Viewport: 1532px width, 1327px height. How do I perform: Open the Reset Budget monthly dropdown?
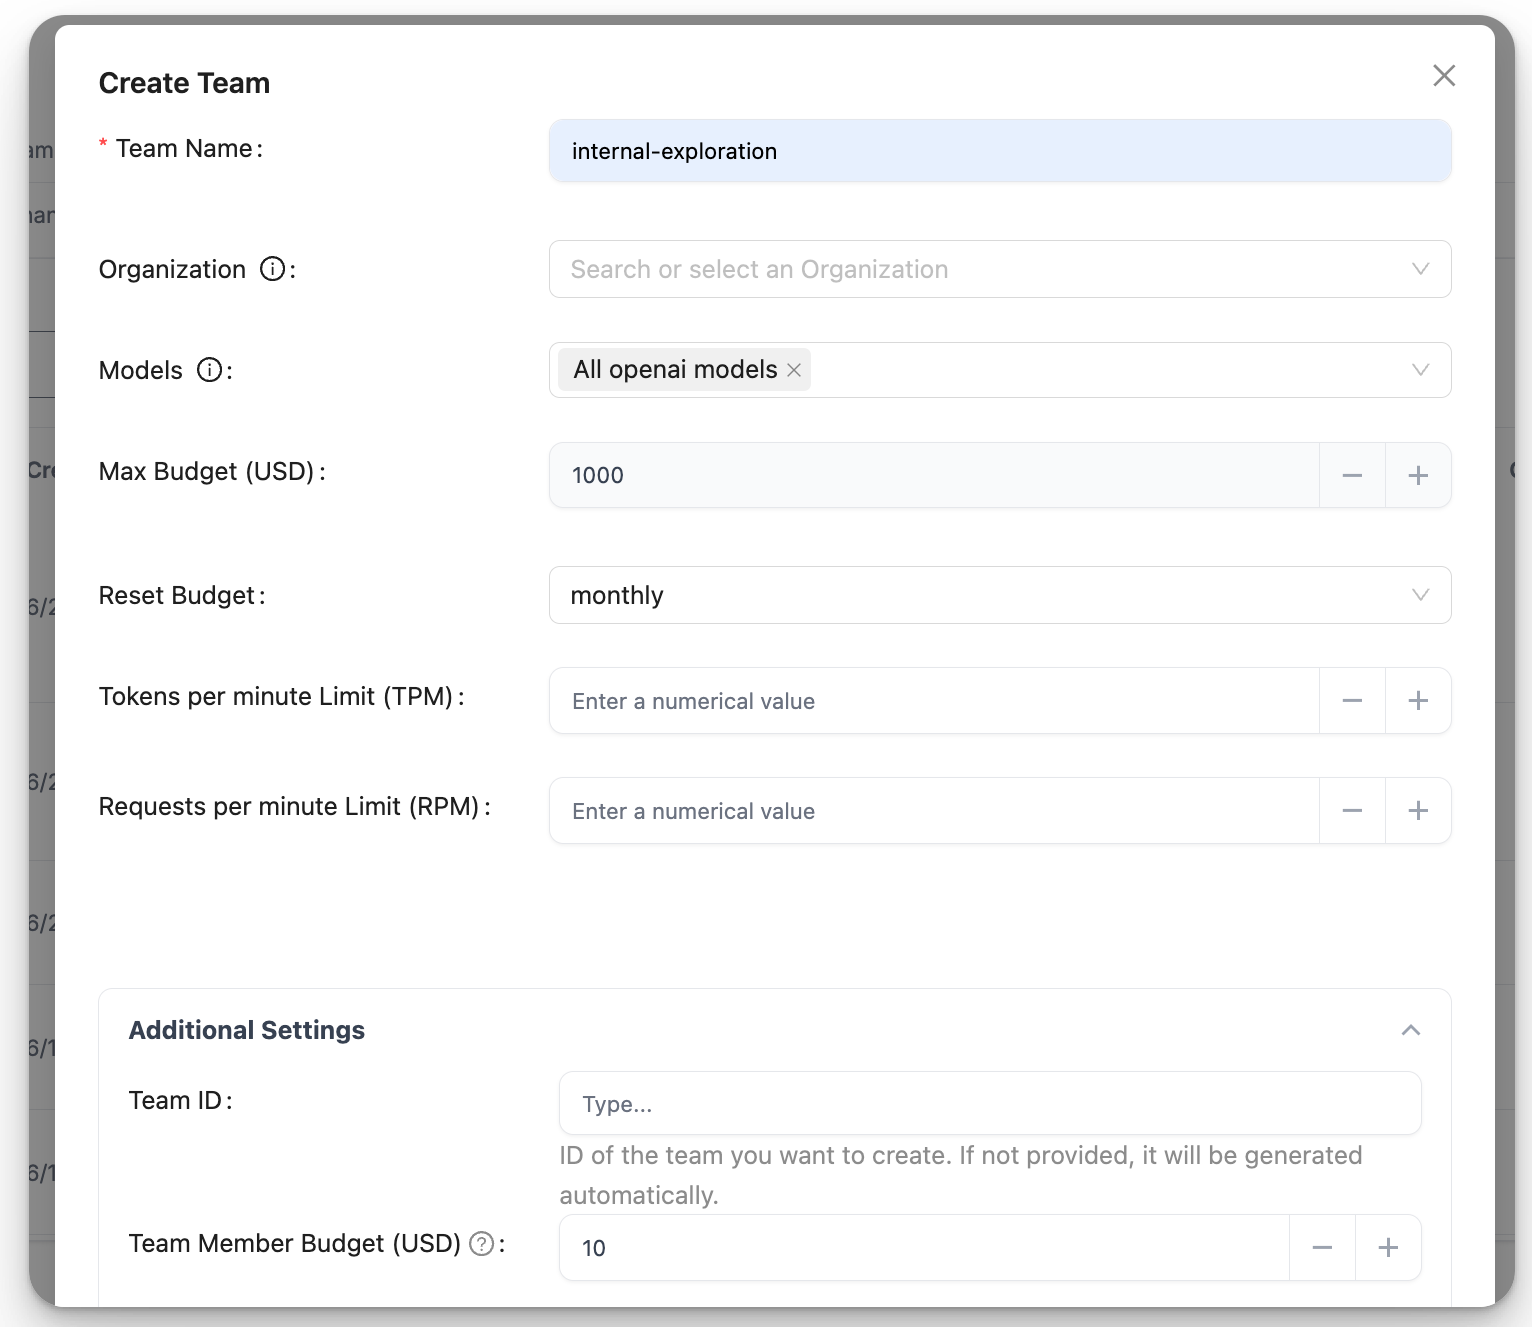(998, 595)
